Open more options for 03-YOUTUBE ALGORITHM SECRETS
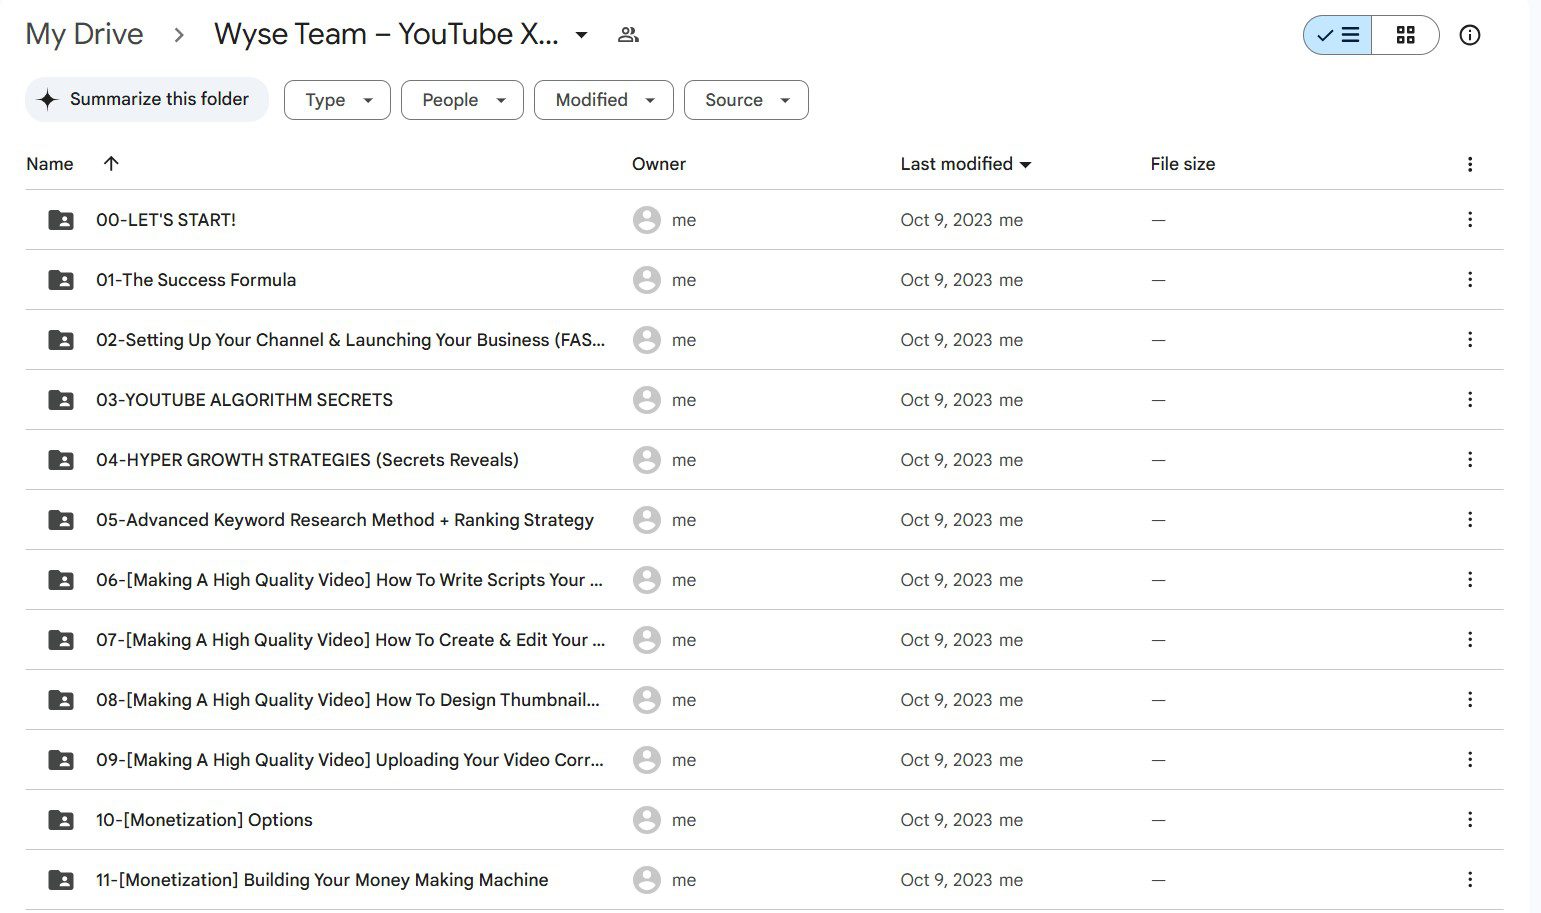This screenshot has width=1541, height=913. coord(1469,399)
